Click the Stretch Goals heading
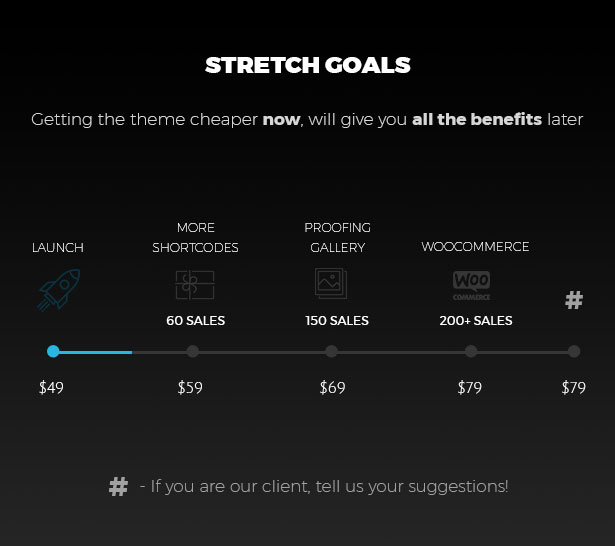Viewport: 615px width, 546px height. pyautogui.click(x=307, y=66)
